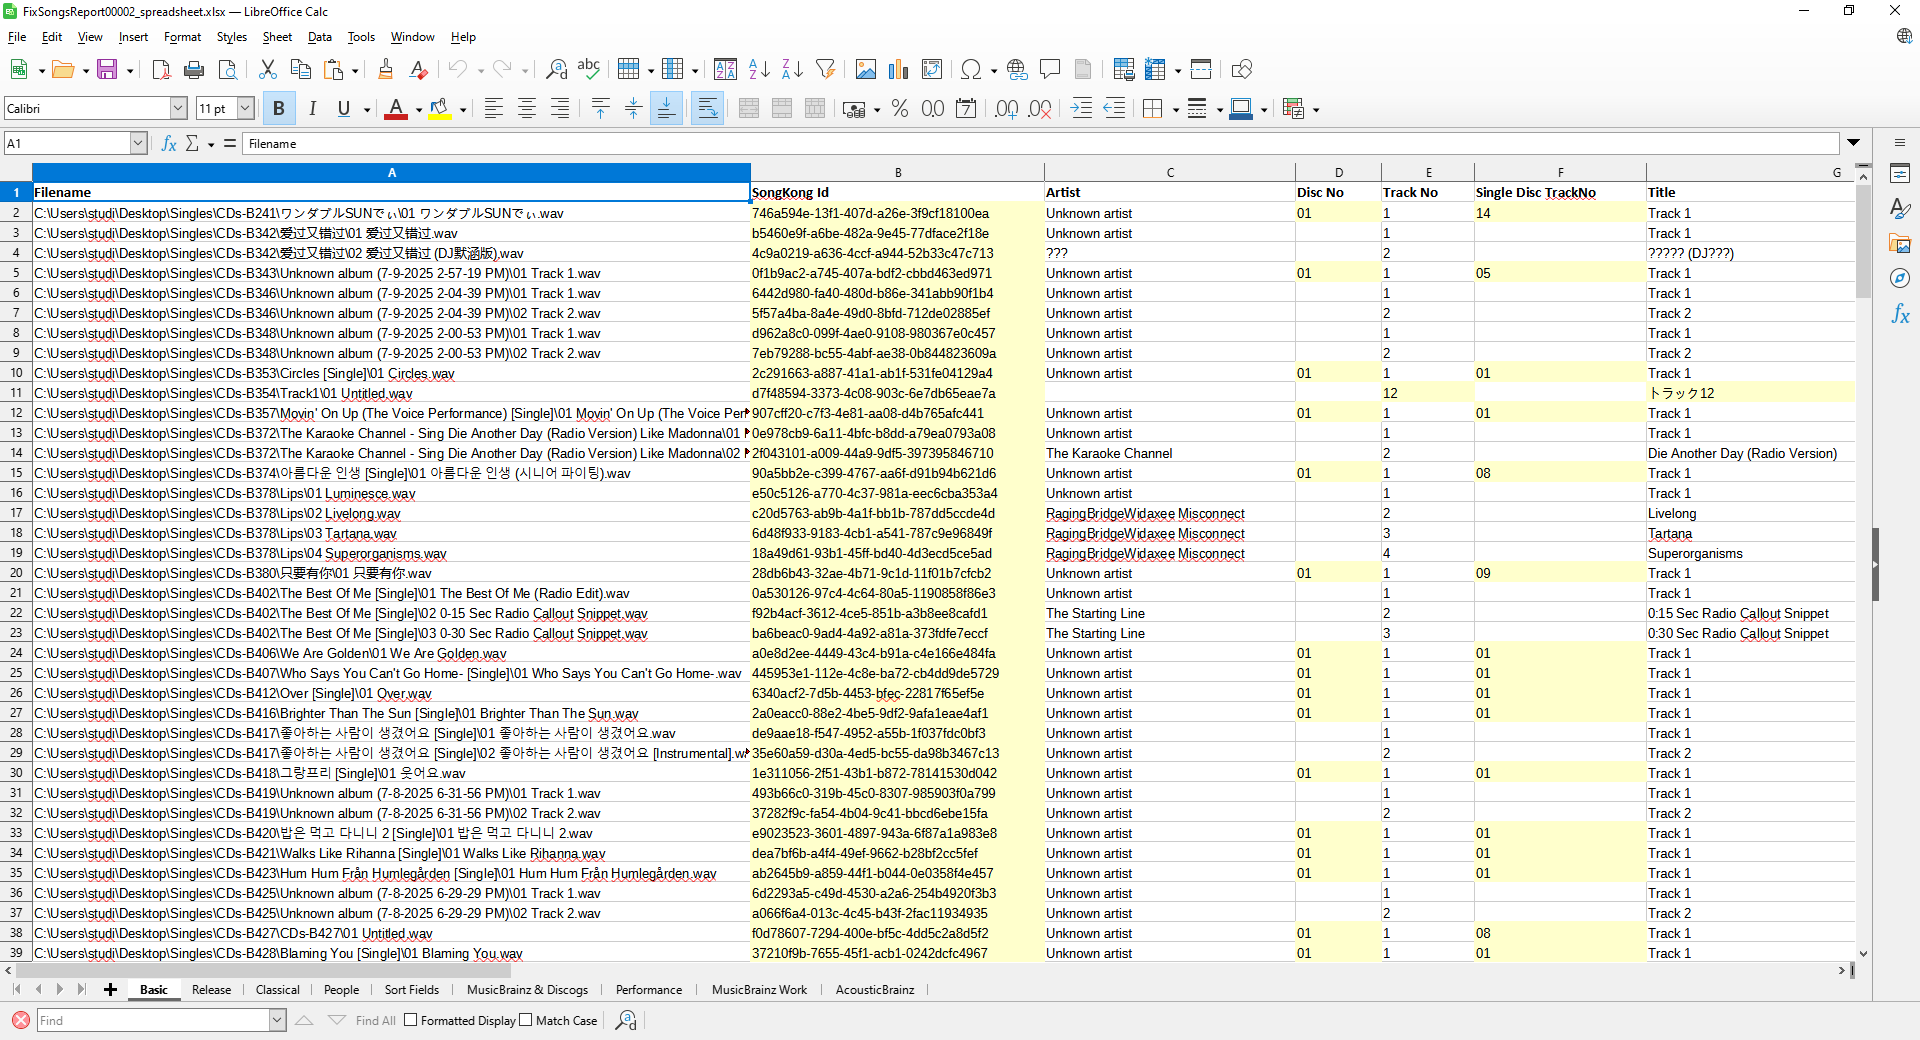Switch to the Release sheet tab

tap(211, 990)
